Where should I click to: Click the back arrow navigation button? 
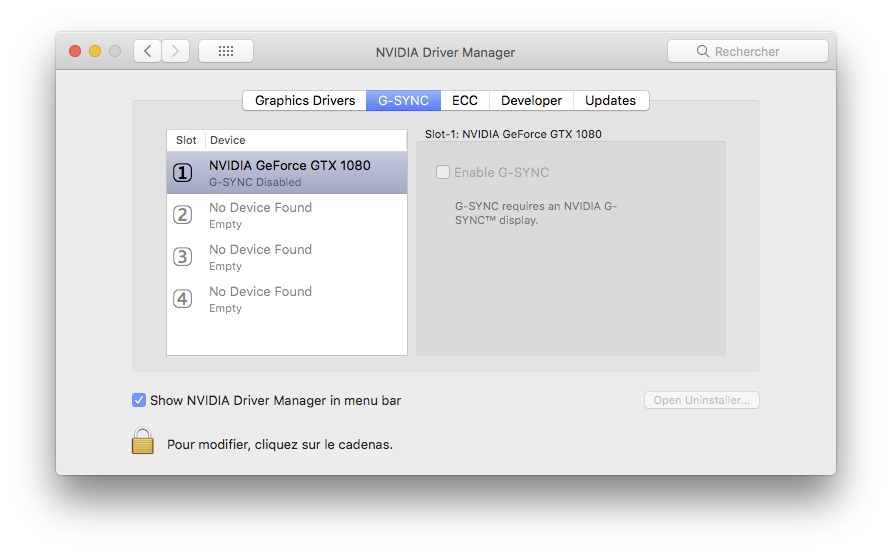click(x=147, y=51)
